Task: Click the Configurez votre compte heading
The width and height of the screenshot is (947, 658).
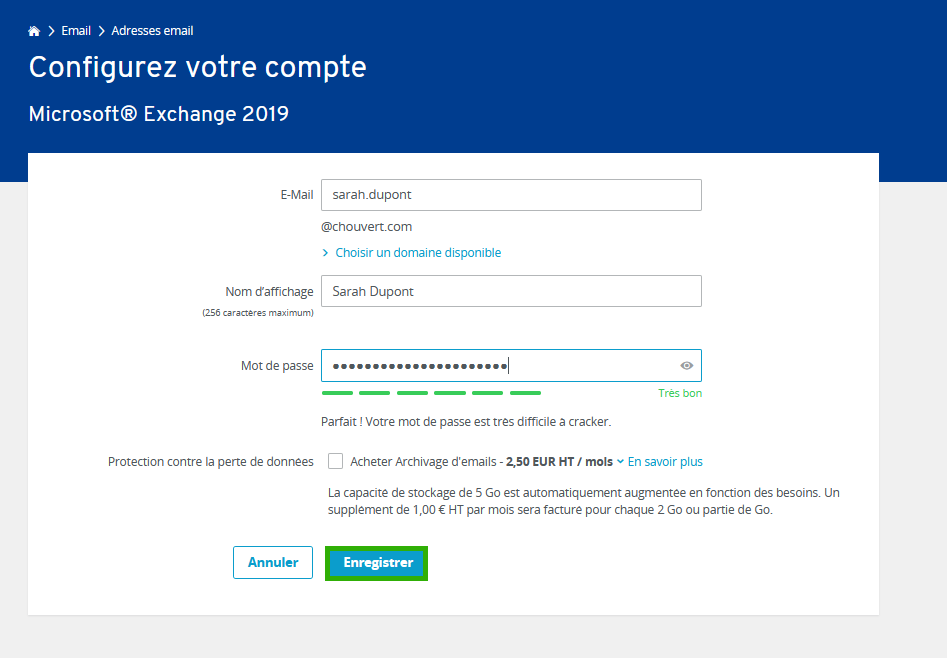Action: pyautogui.click(x=197, y=67)
